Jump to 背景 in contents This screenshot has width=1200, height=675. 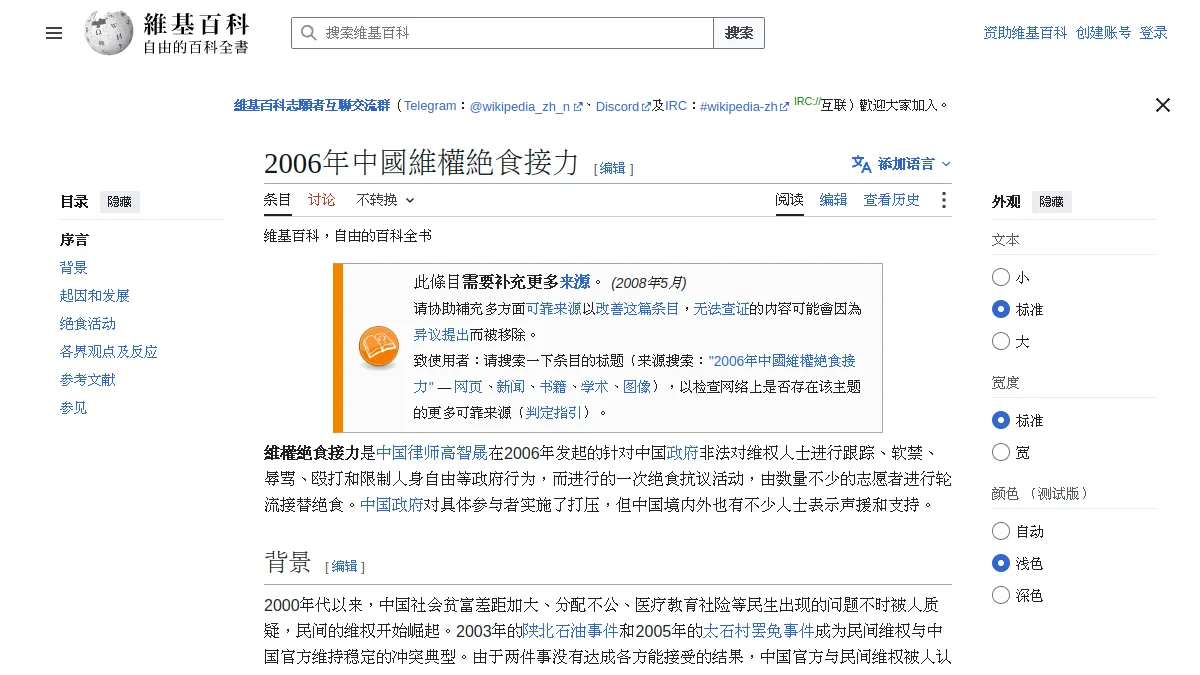pos(74,268)
